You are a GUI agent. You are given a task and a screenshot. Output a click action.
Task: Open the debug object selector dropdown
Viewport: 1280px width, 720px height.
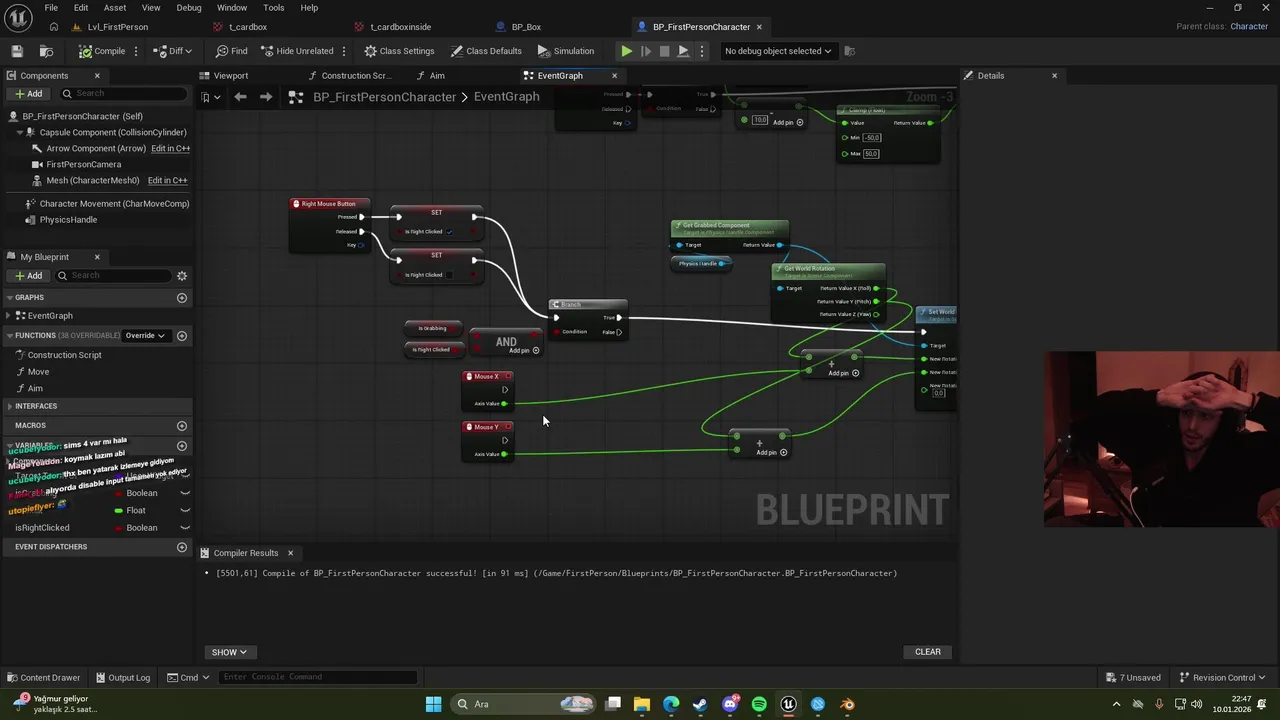point(778,51)
